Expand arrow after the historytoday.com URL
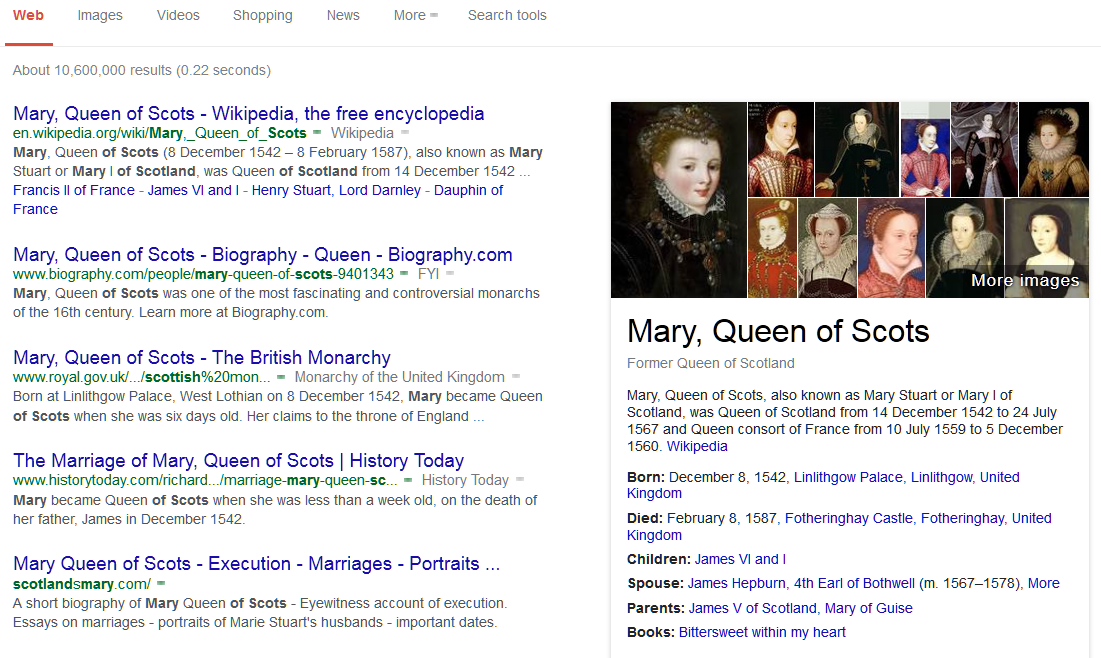1101x658 pixels. coord(408,480)
